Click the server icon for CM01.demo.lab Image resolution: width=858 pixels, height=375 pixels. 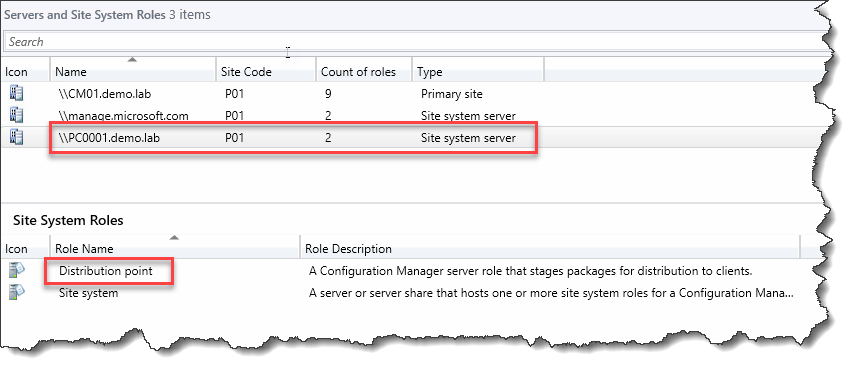[16, 94]
